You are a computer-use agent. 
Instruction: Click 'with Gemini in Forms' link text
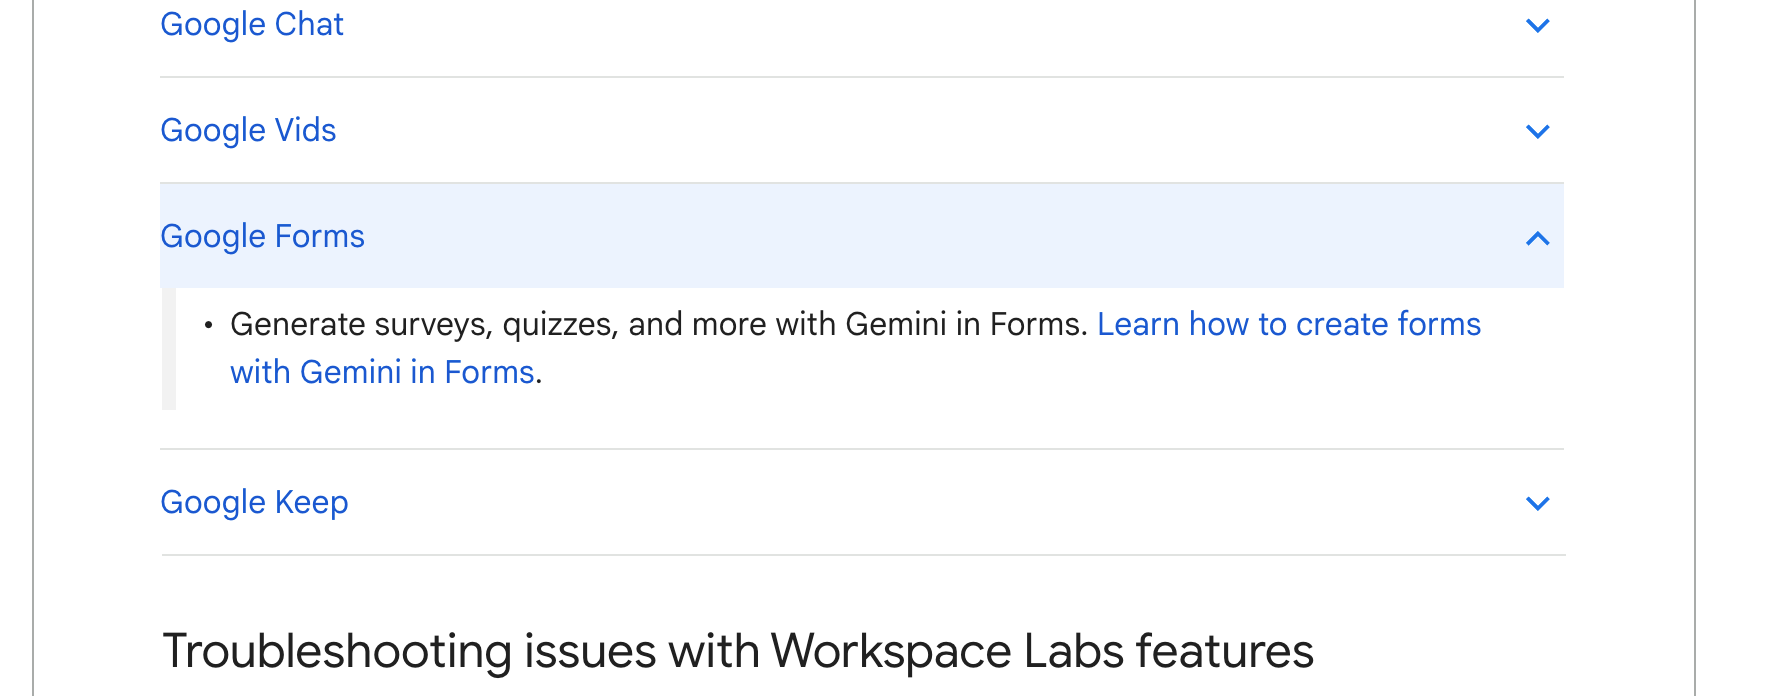pyautogui.click(x=382, y=372)
